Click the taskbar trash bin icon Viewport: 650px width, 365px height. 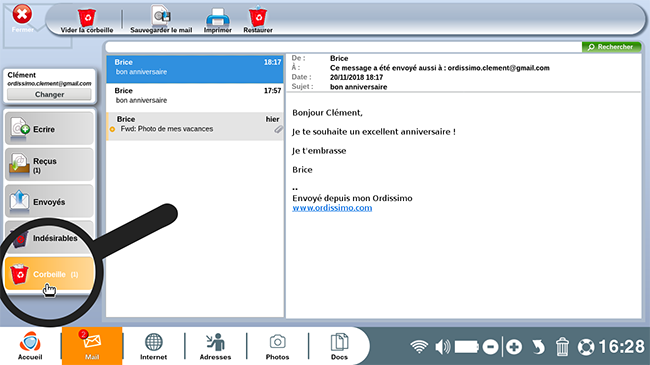[562, 347]
